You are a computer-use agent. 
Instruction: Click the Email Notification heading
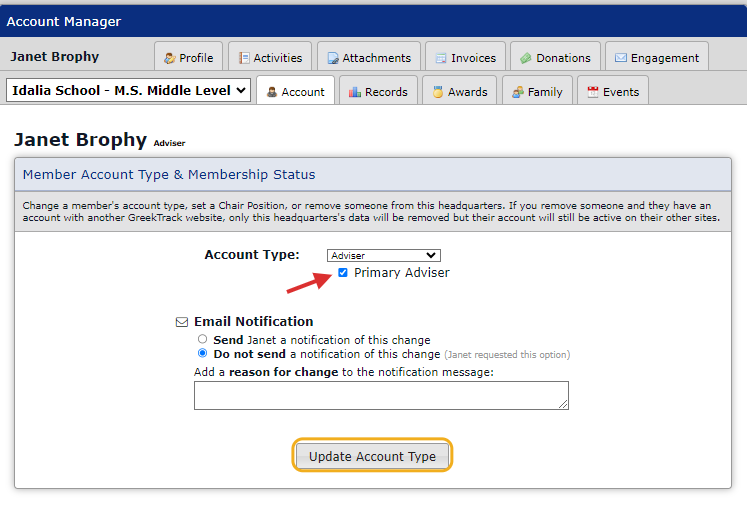coord(253,322)
